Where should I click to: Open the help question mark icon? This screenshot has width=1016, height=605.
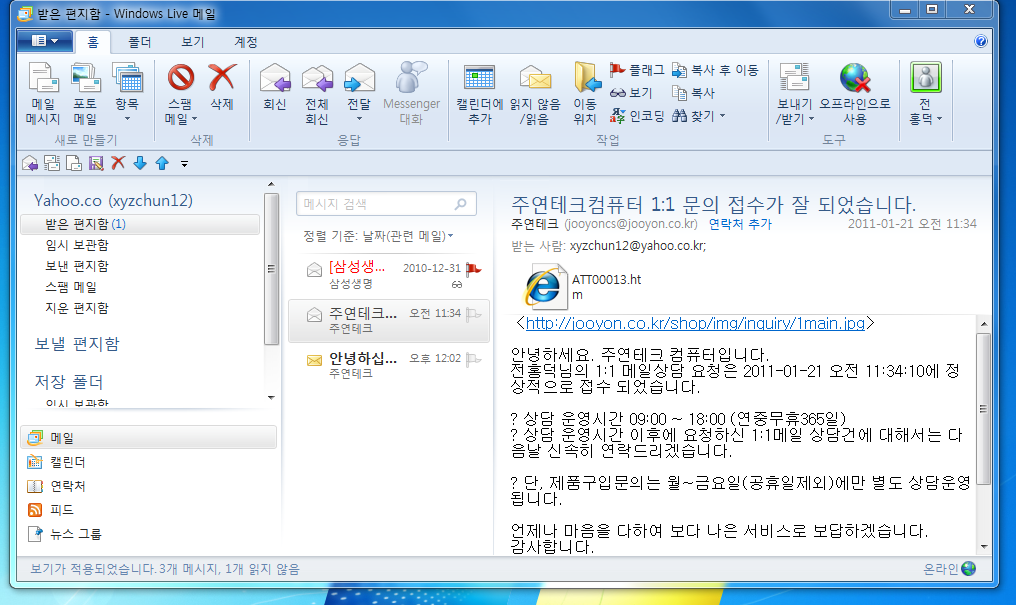point(980,41)
